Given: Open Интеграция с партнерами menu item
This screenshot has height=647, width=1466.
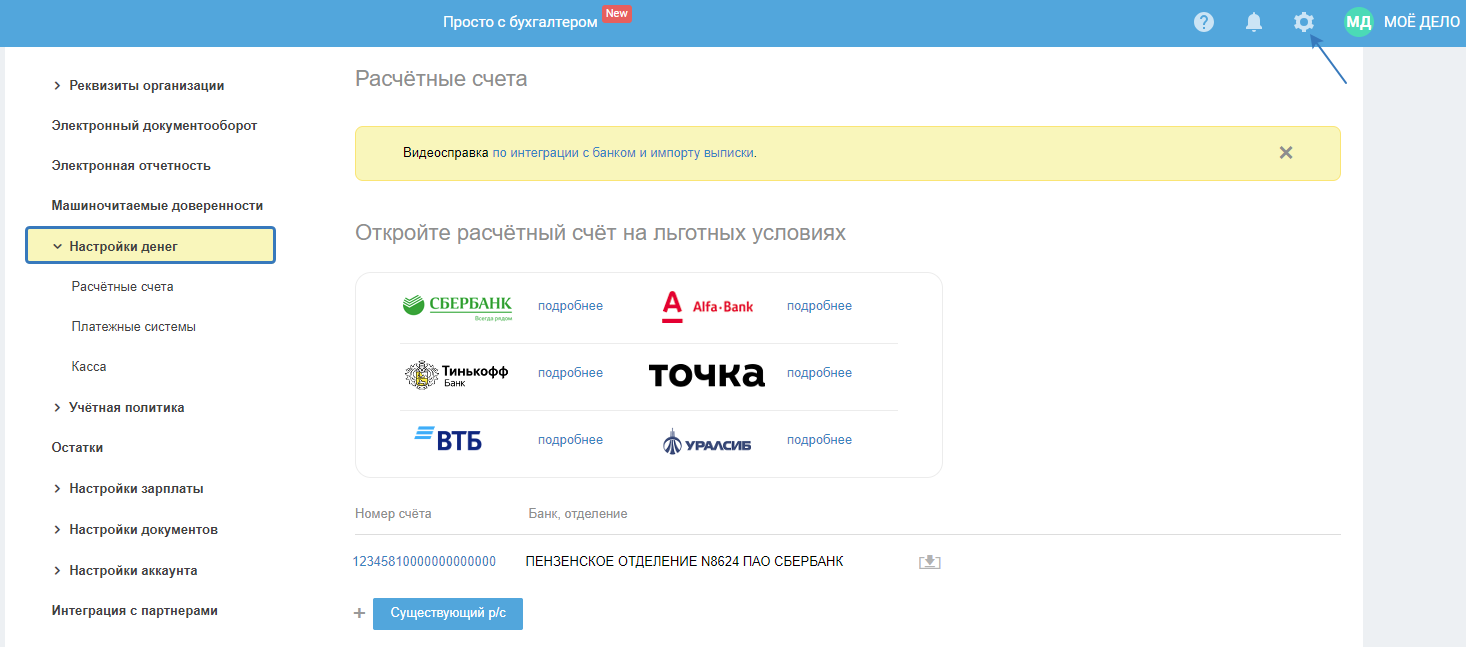Looking at the screenshot, I should 134,611.
